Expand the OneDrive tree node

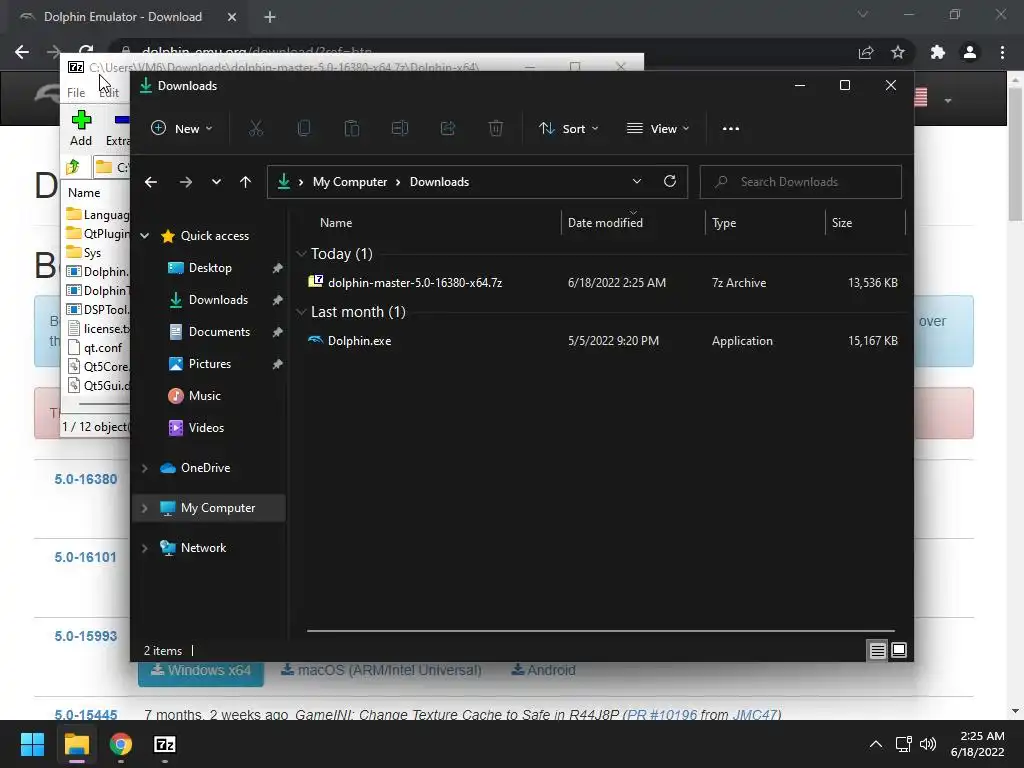click(145, 468)
